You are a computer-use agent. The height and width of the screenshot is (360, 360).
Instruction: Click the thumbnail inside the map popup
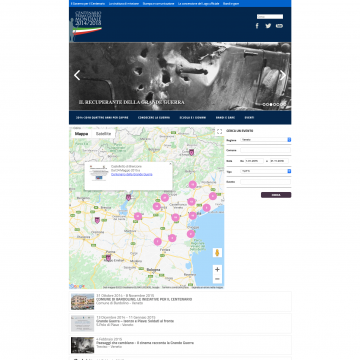click(x=99, y=173)
